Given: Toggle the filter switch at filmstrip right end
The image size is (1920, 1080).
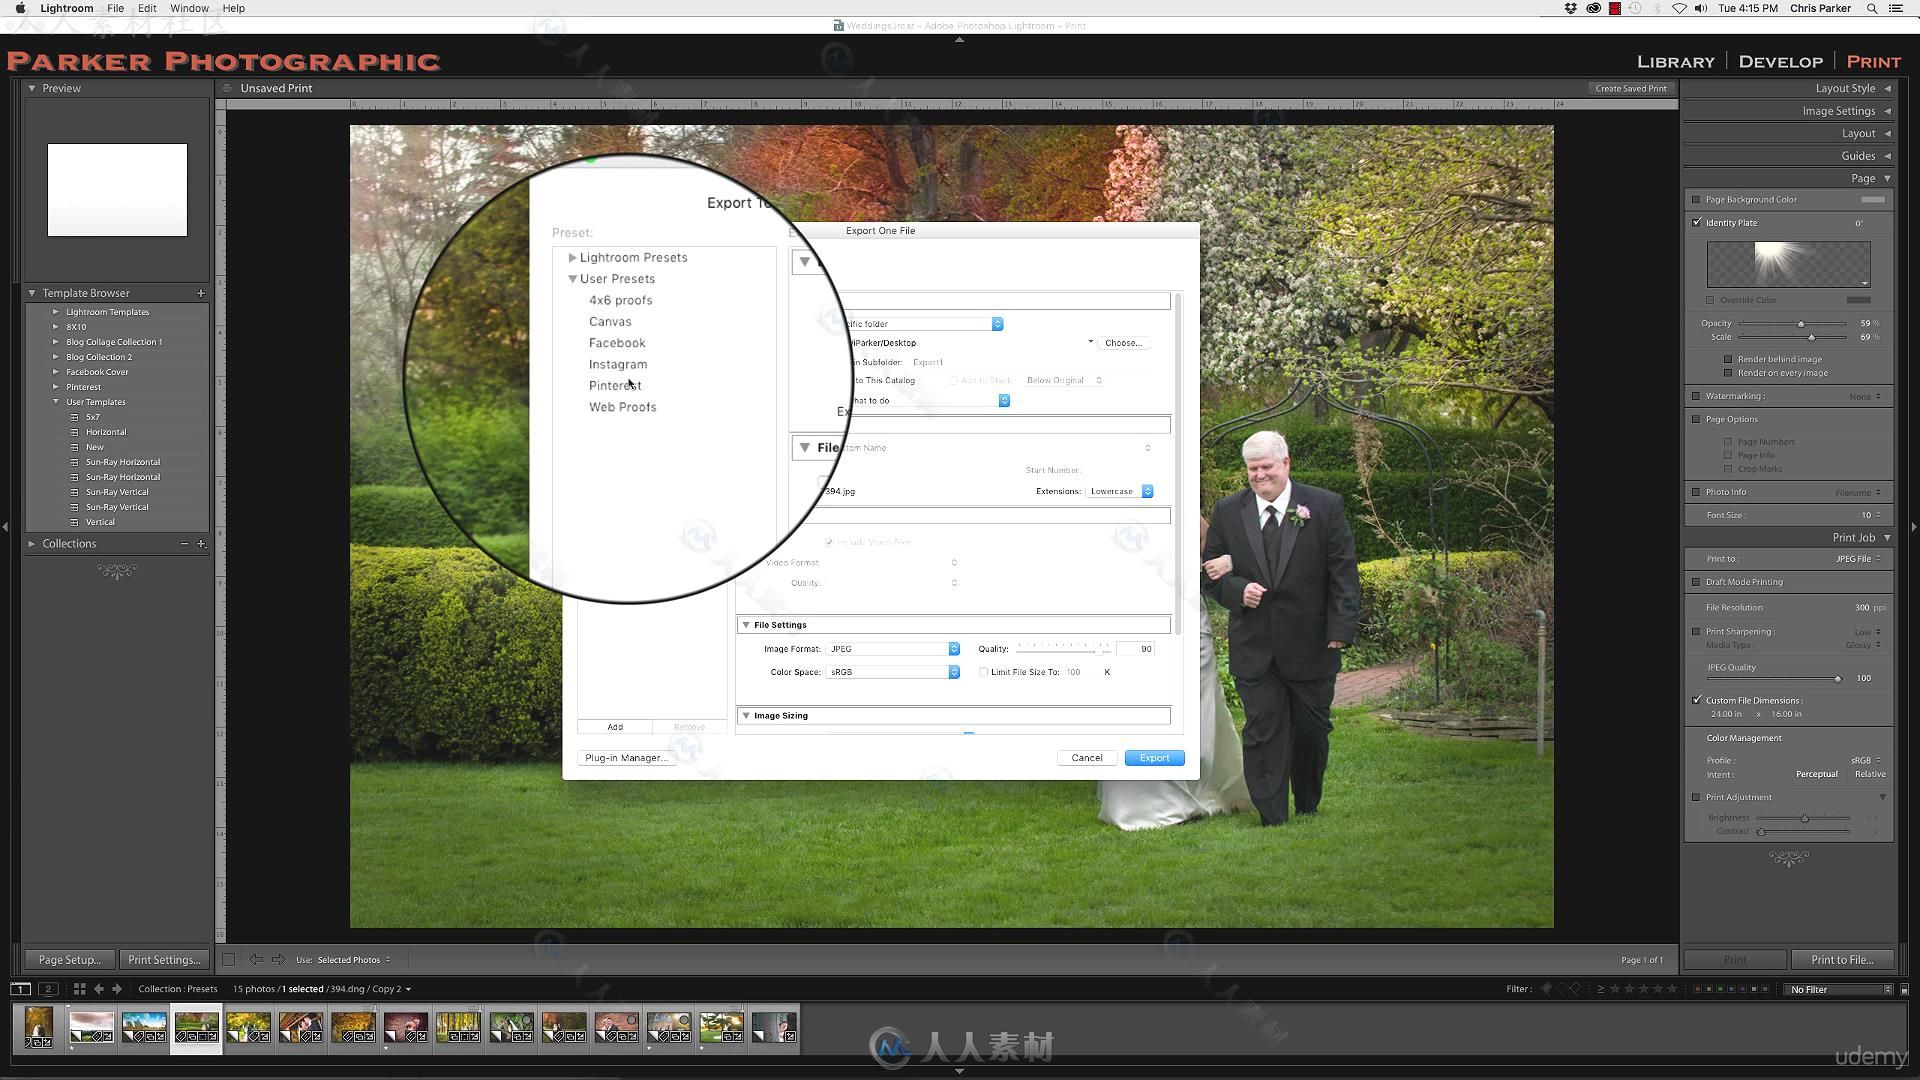Looking at the screenshot, I should [x=1904, y=989].
